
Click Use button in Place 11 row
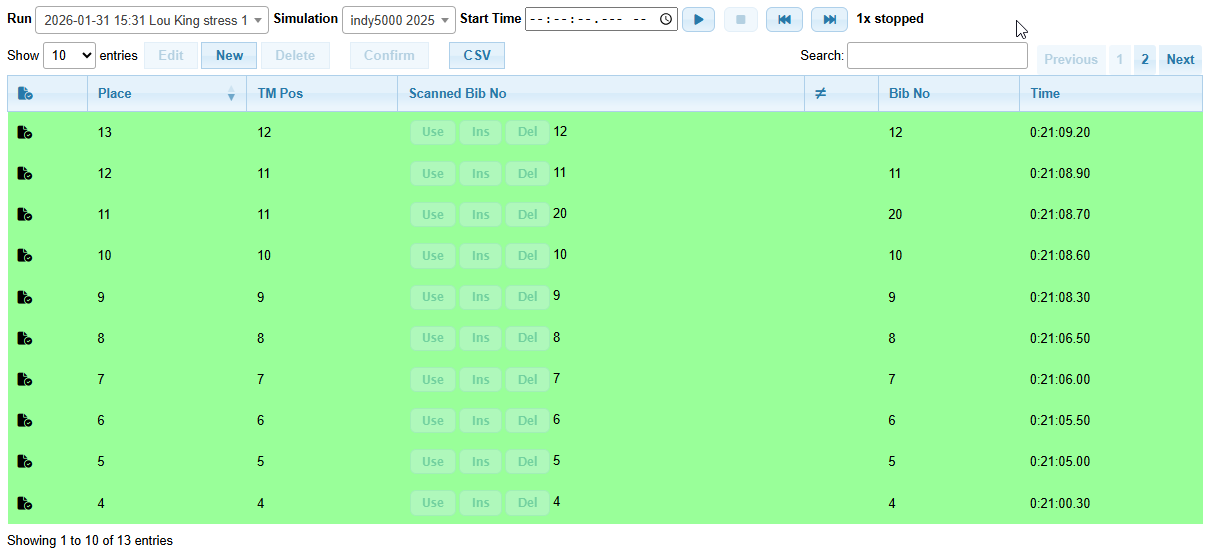433,214
